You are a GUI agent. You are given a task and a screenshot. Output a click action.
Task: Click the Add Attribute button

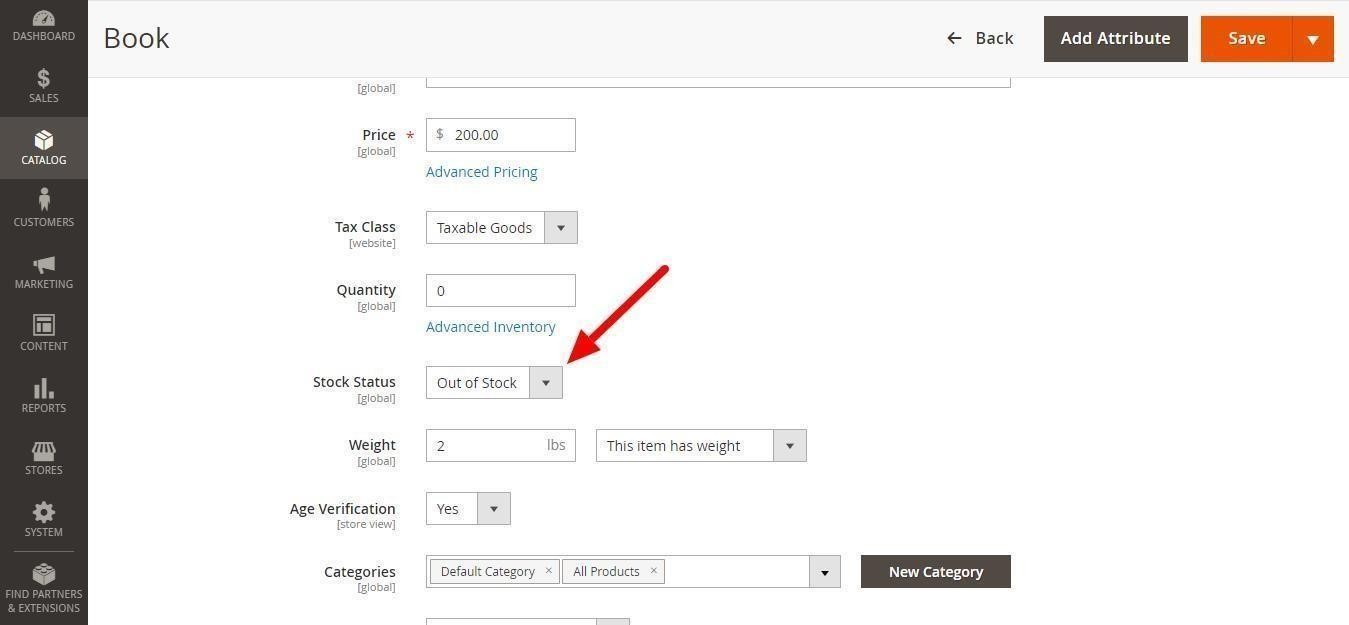[1115, 39]
